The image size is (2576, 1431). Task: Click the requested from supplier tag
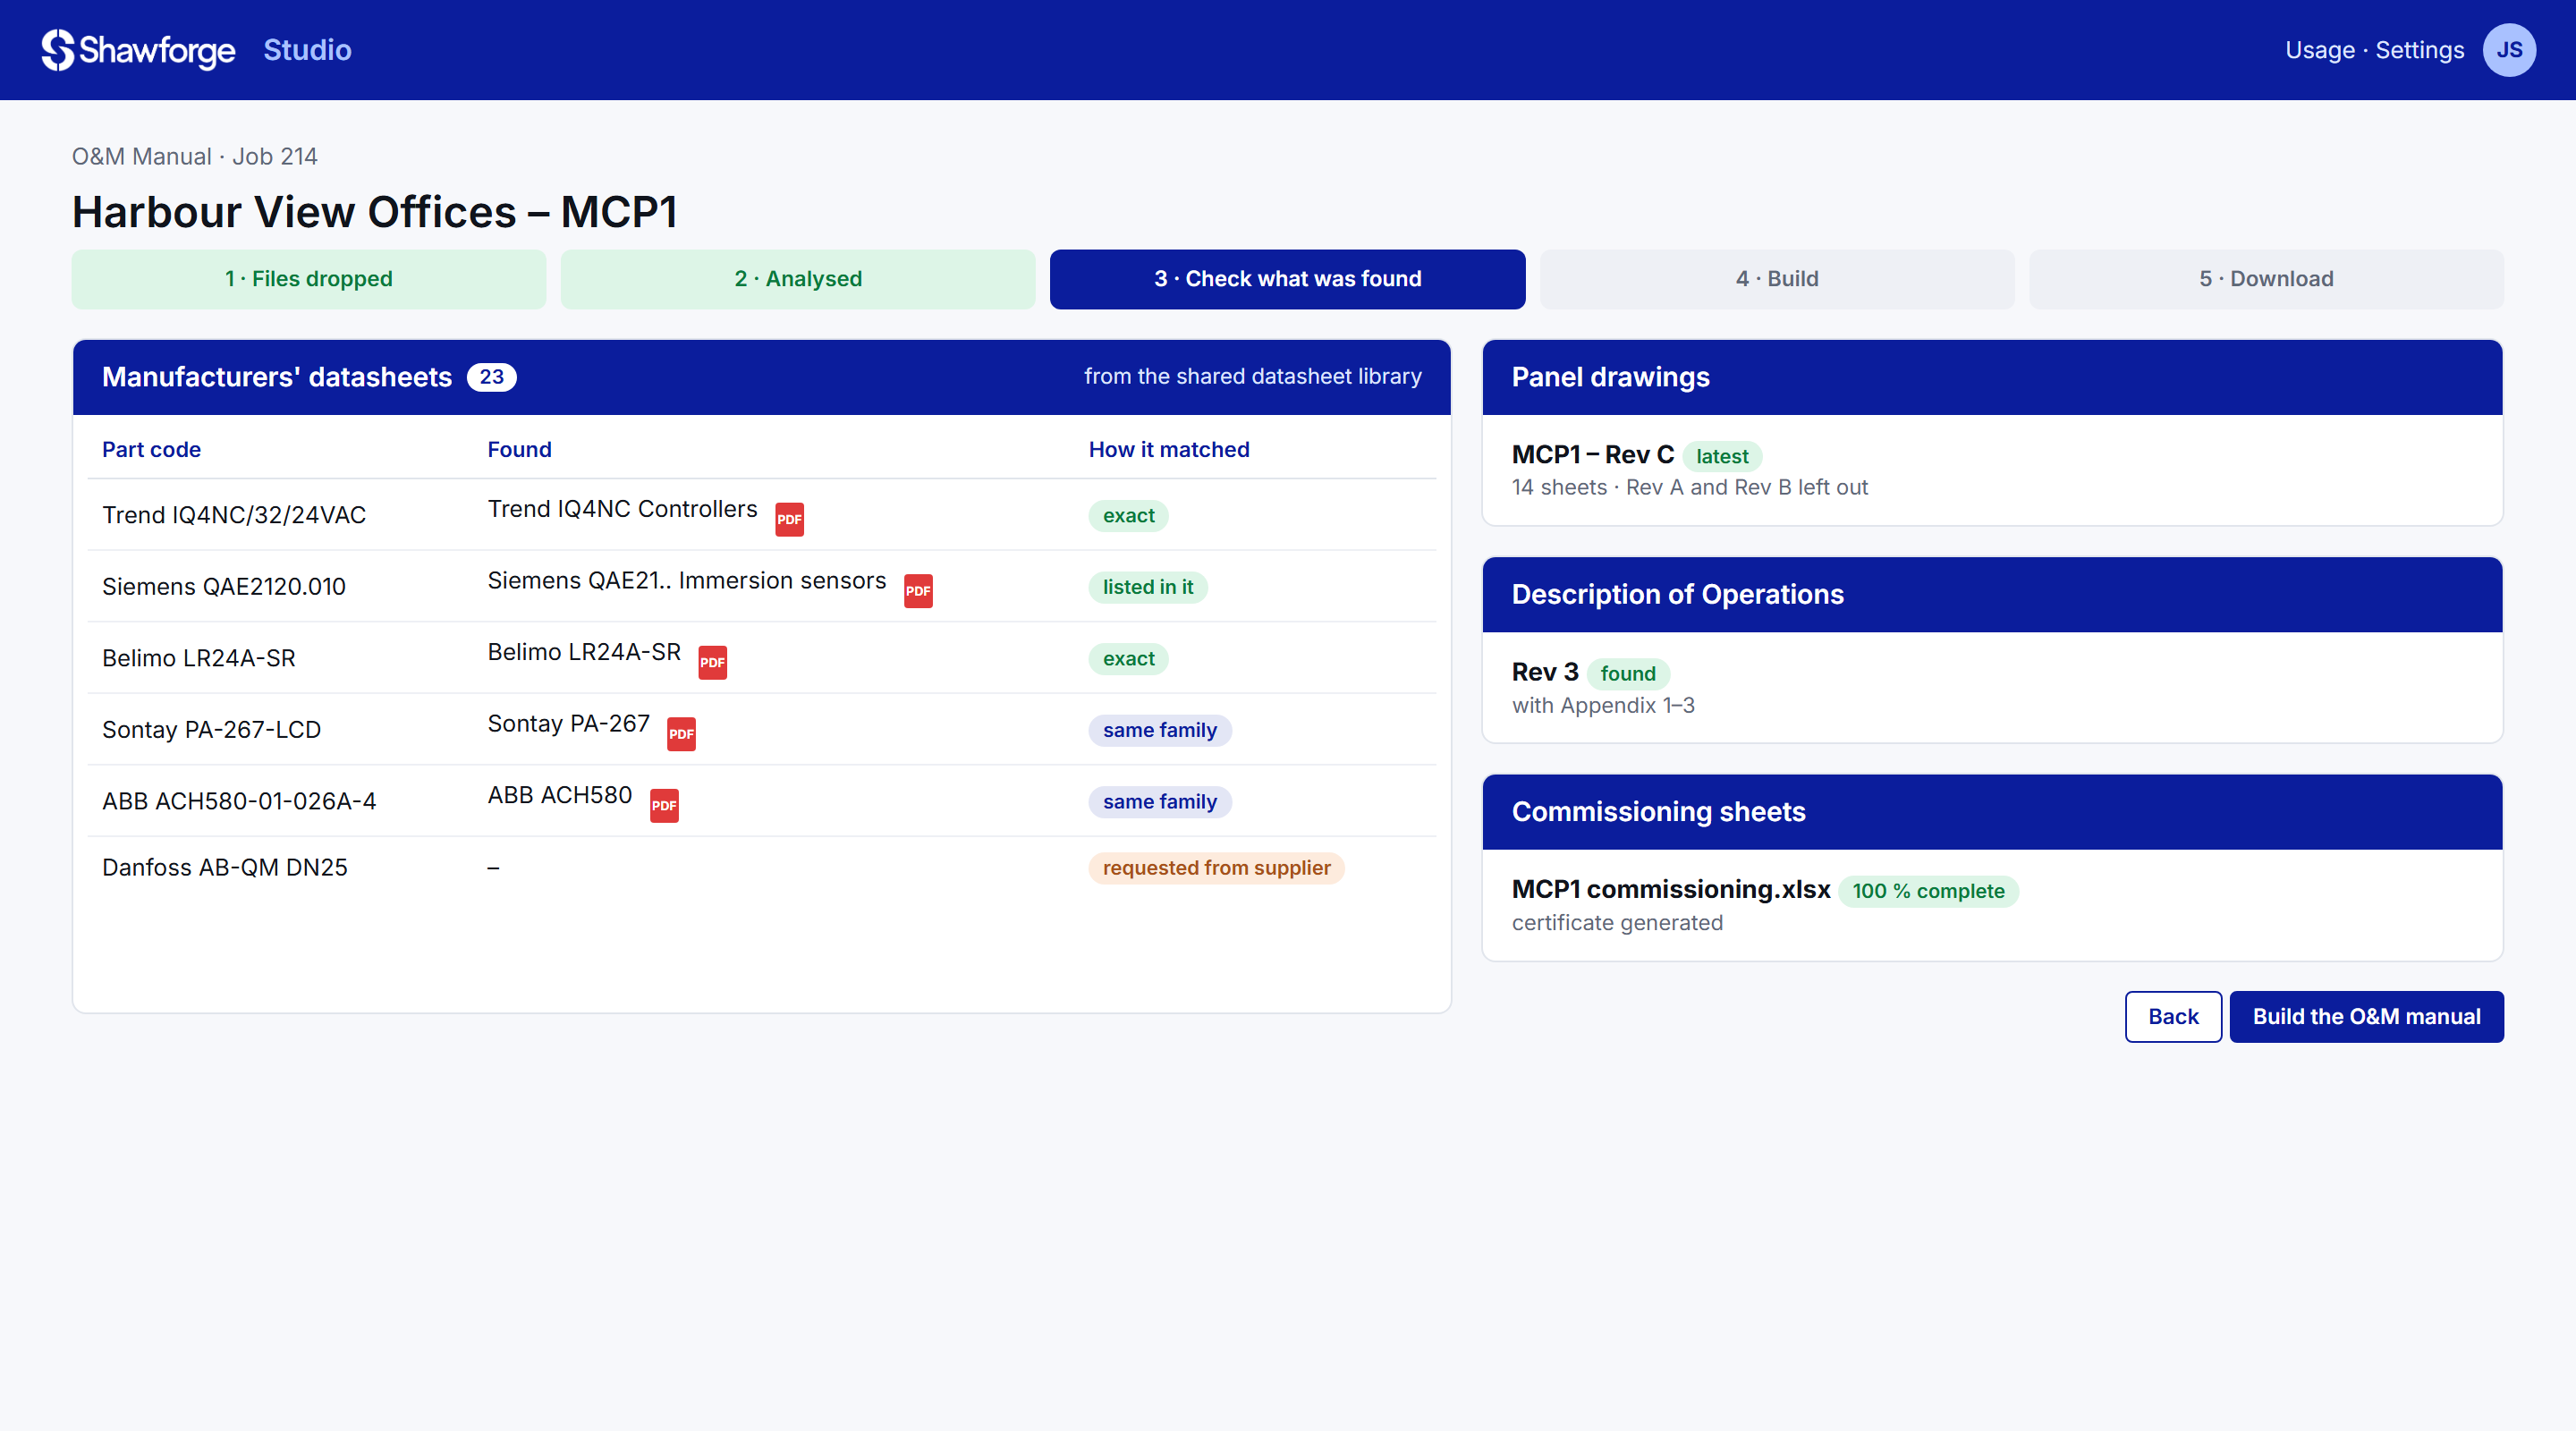point(1216,868)
